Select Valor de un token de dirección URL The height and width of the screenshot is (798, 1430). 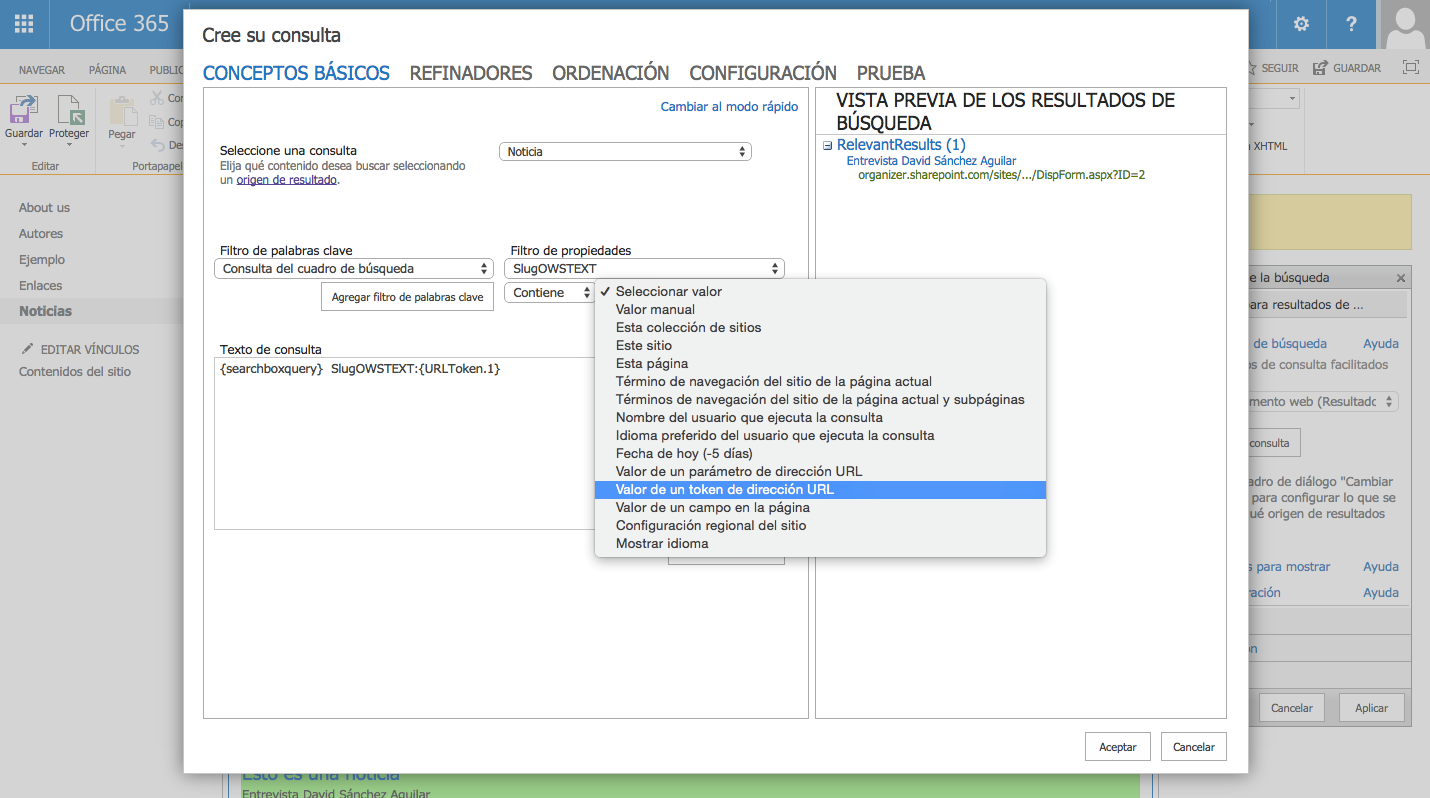[x=725, y=490]
